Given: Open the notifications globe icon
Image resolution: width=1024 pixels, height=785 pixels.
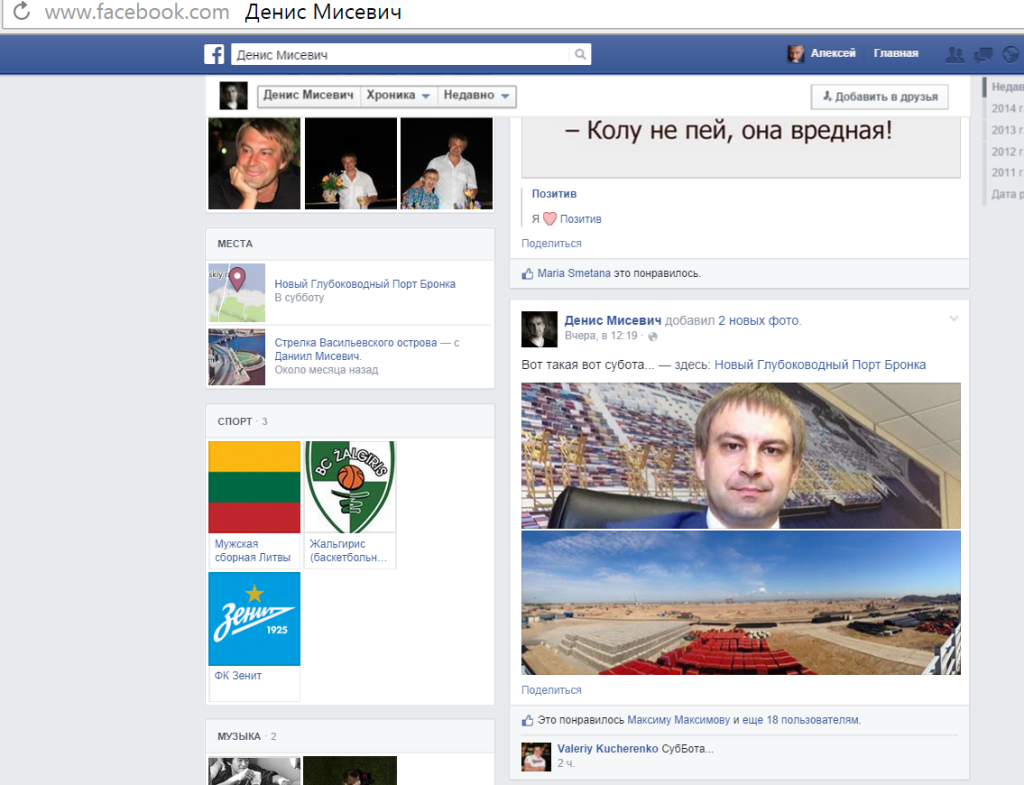Looking at the screenshot, I should [x=1011, y=55].
